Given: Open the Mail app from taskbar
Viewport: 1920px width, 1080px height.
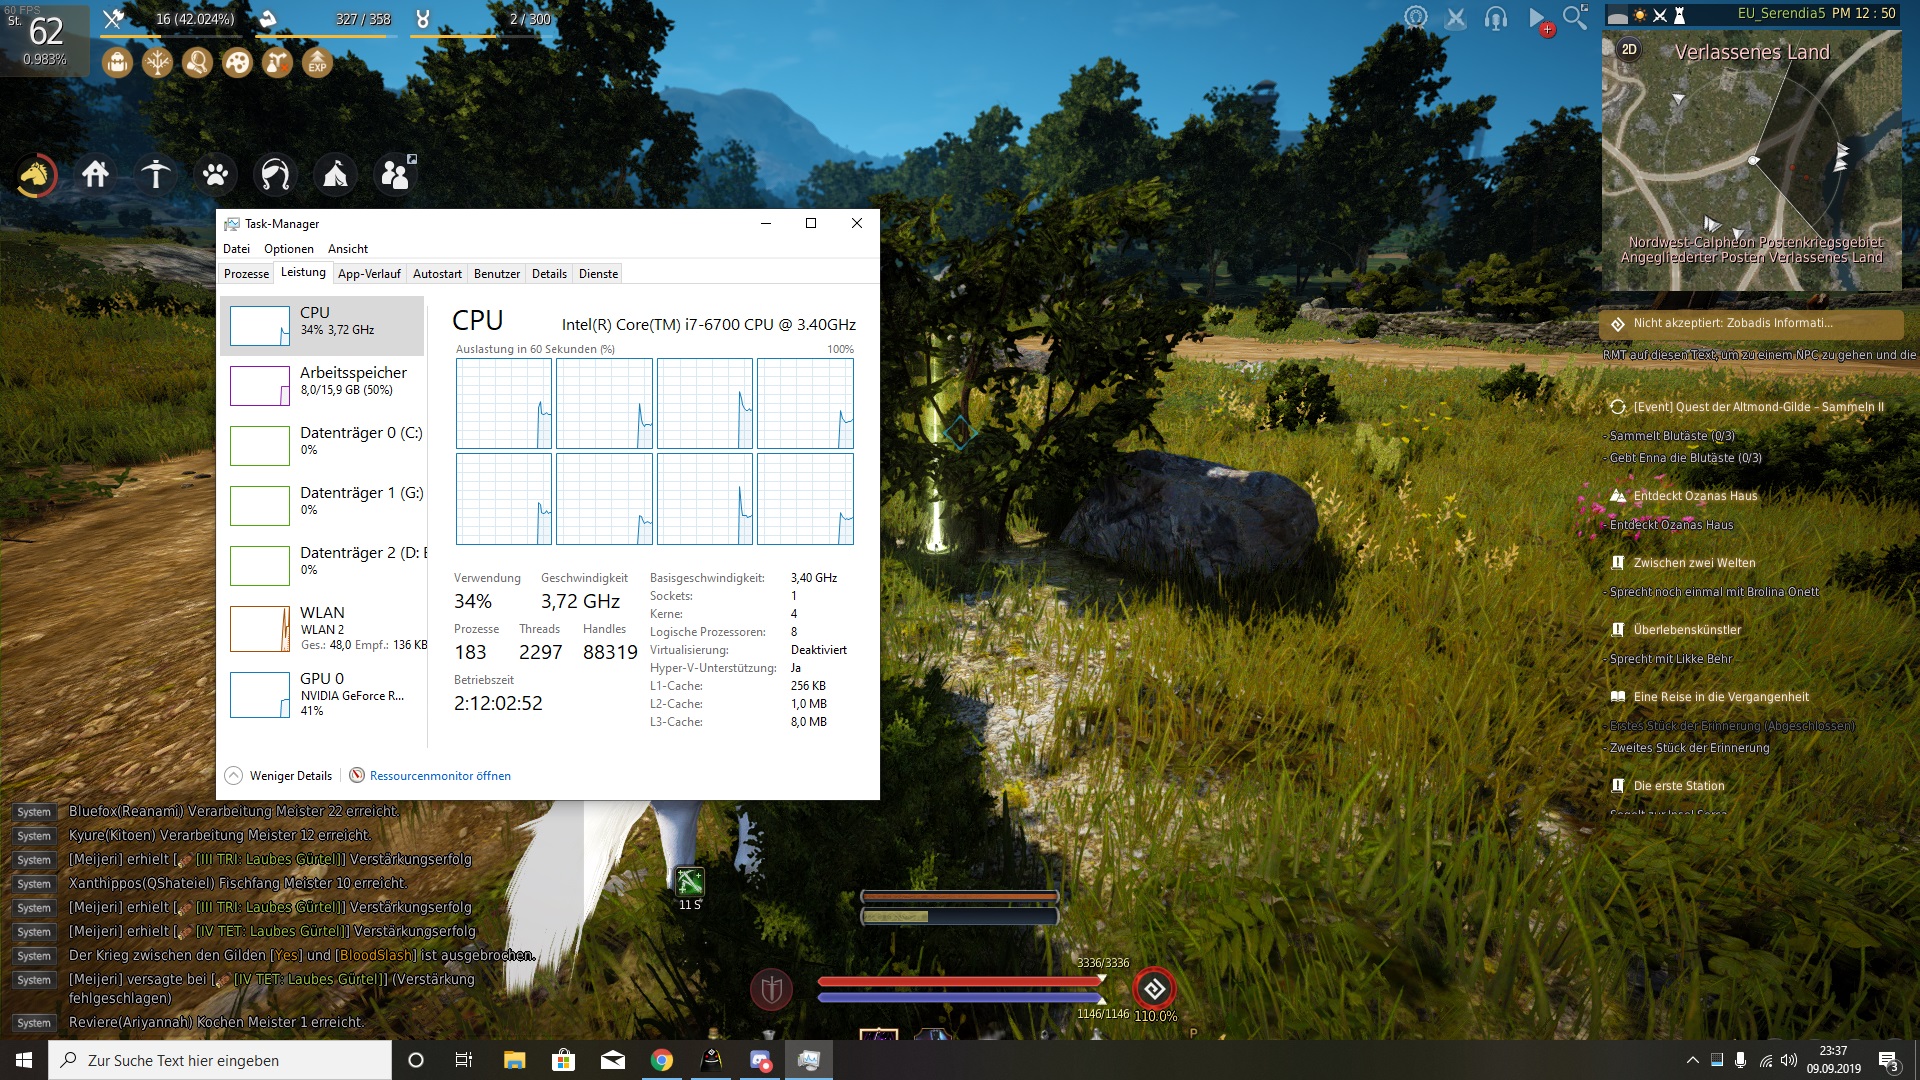Looking at the screenshot, I should tap(613, 1060).
